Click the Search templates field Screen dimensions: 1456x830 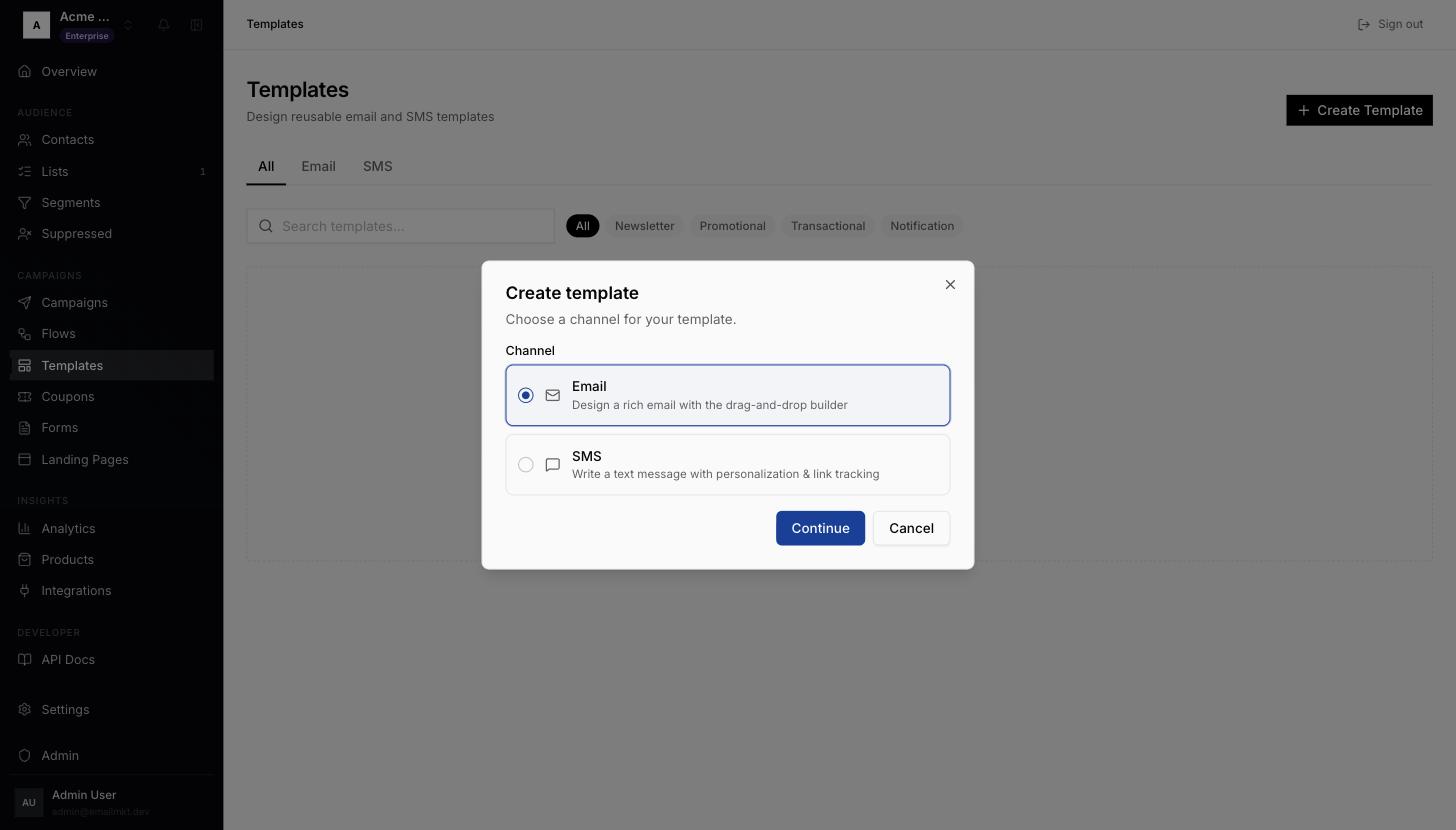(401, 226)
